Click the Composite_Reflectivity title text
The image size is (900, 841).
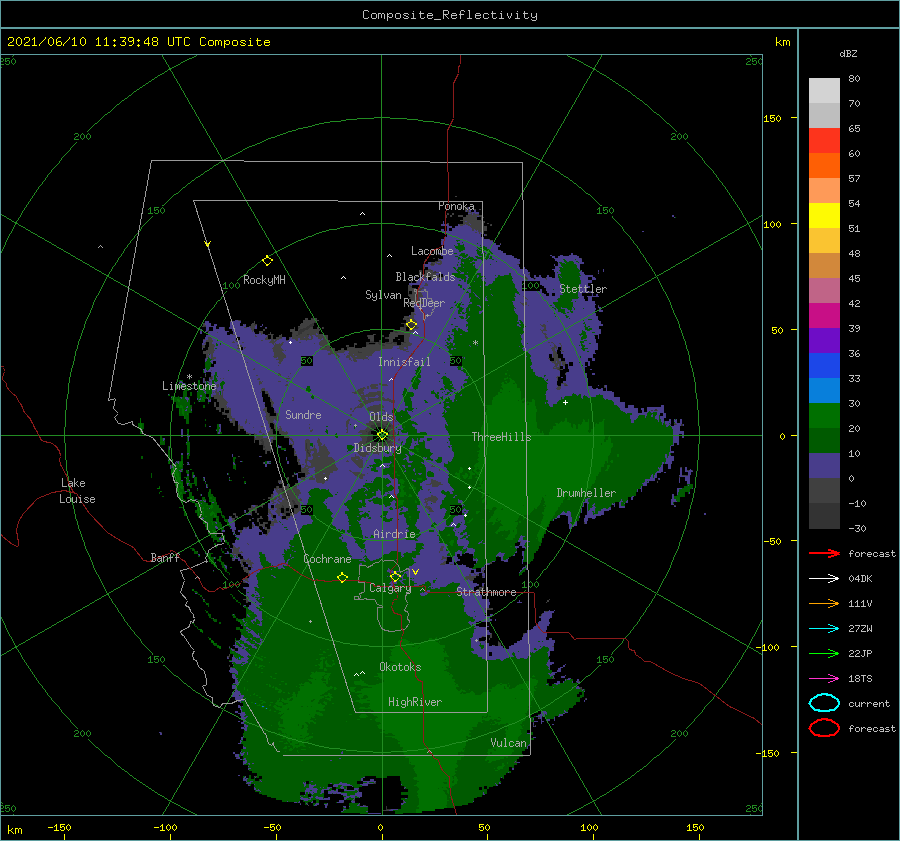click(x=450, y=15)
